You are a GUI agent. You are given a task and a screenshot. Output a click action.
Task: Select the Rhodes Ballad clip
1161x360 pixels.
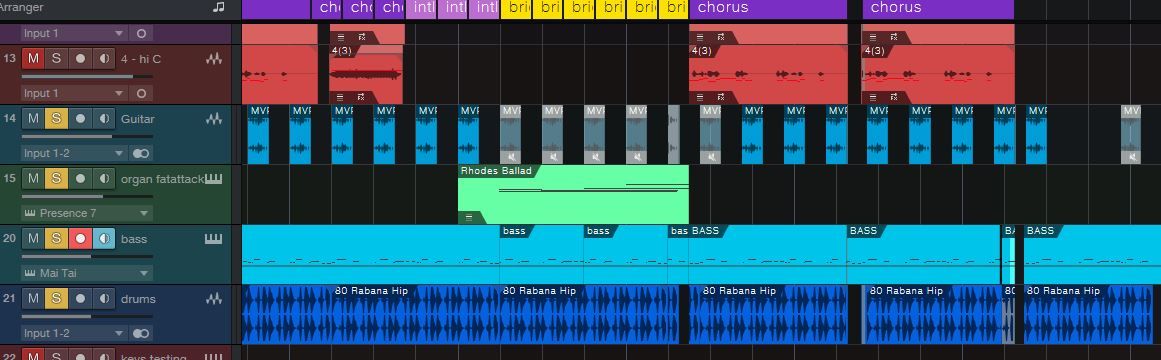[573, 194]
